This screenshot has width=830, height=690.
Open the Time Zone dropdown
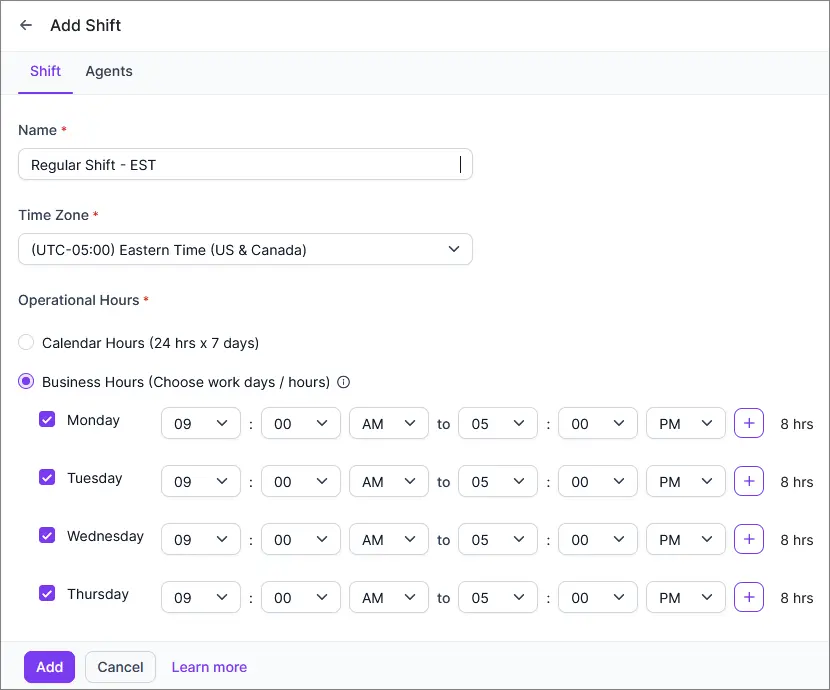click(x=245, y=249)
